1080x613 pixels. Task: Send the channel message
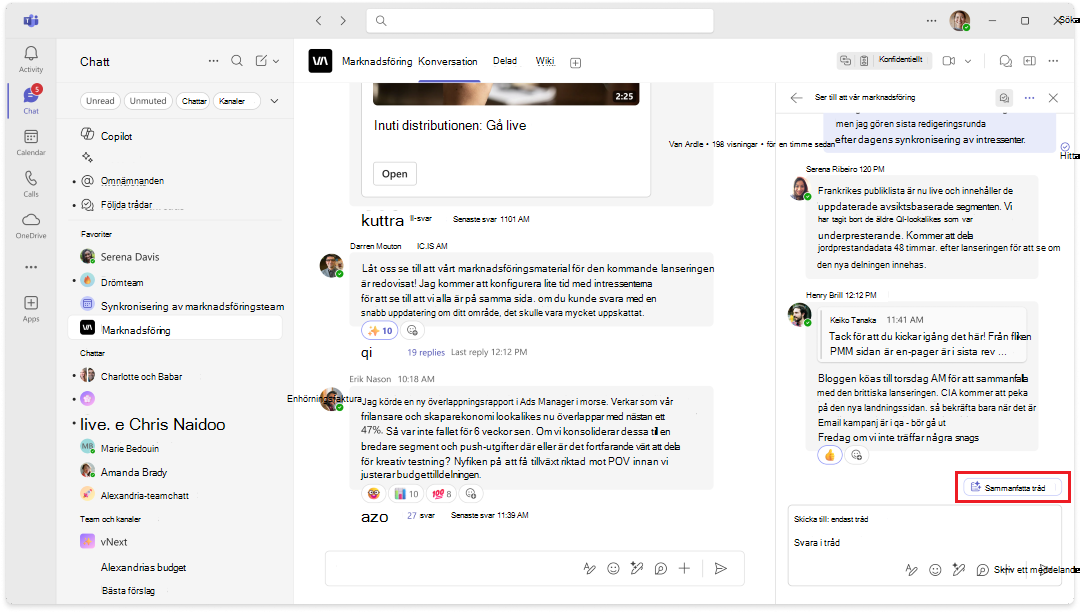[720, 568]
